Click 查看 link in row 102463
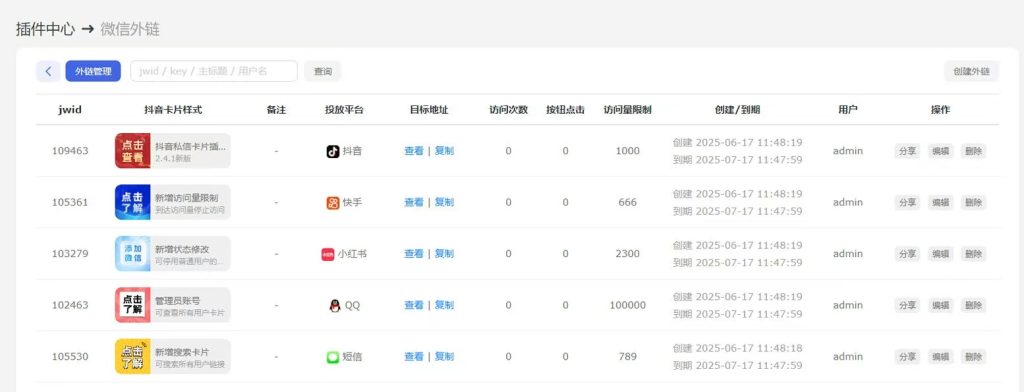This screenshot has width=1024, height=392. [x=414, y=305]
